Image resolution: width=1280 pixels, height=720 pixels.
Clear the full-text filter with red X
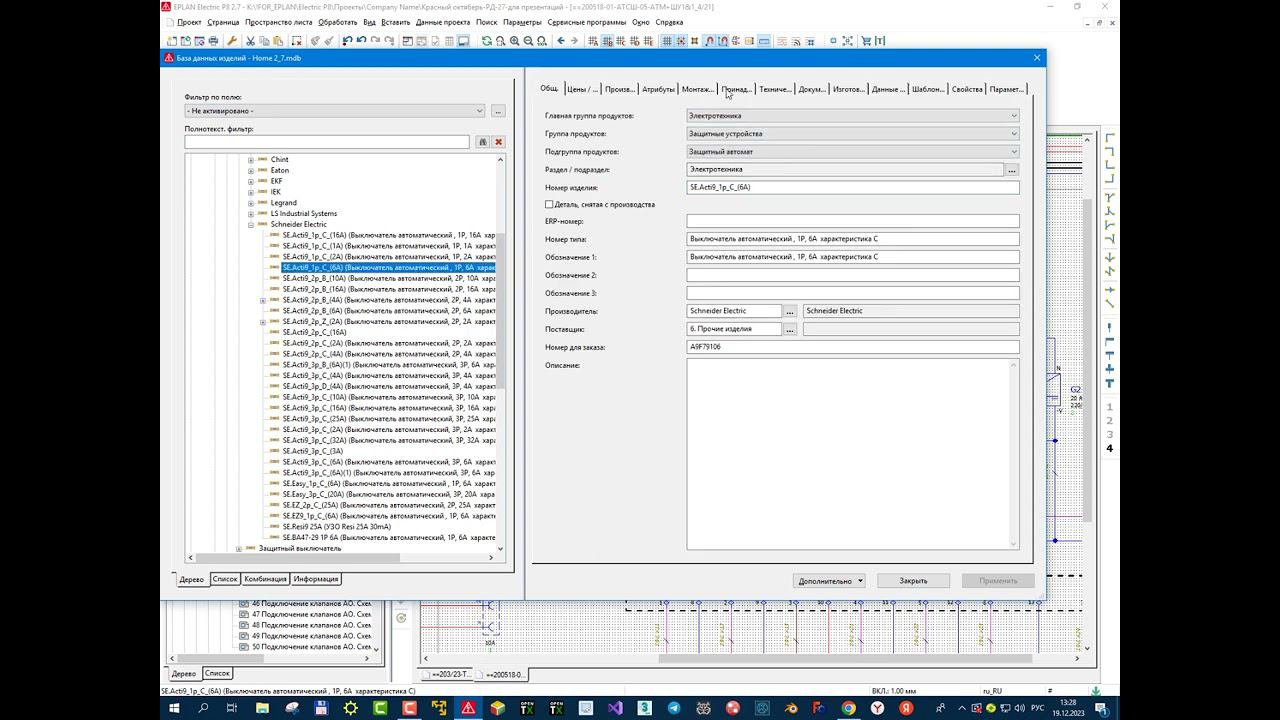[498, 142]
